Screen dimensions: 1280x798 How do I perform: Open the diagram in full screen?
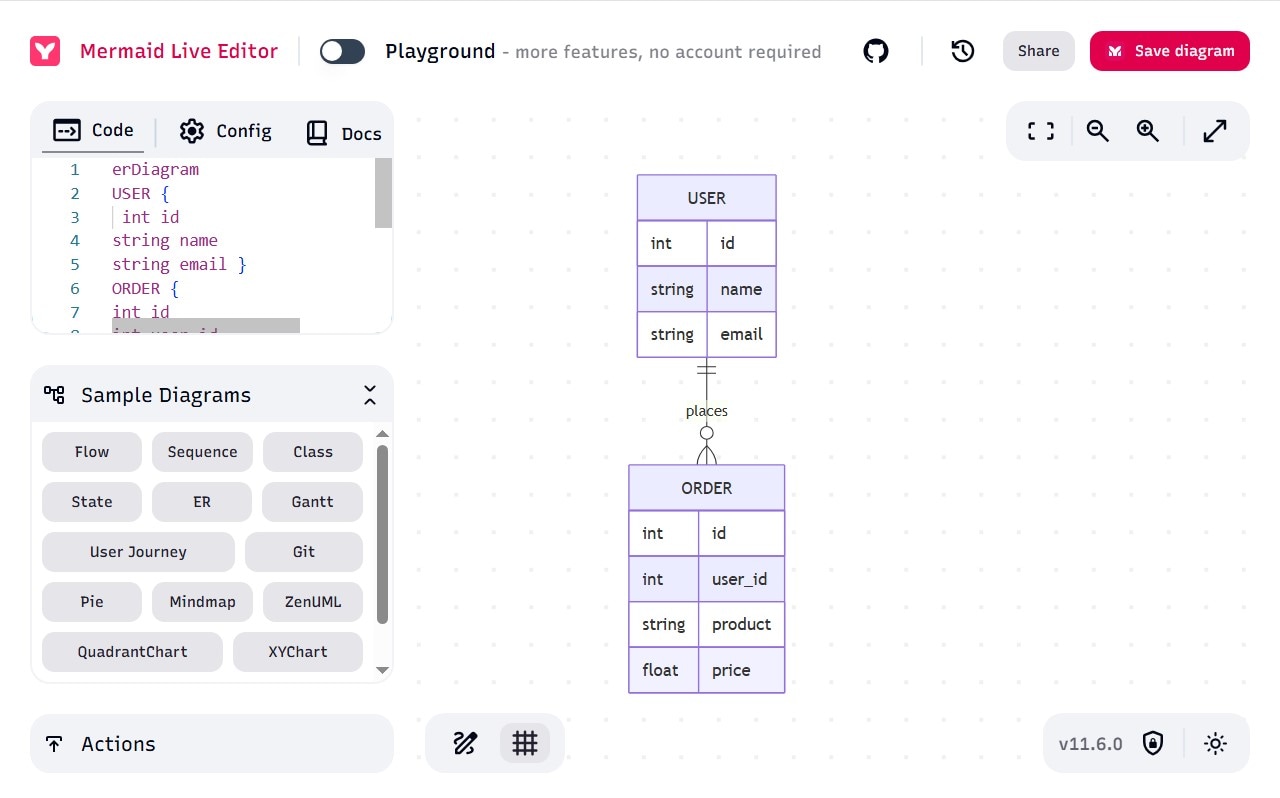pyautogui.click(x=1215, y=131)
